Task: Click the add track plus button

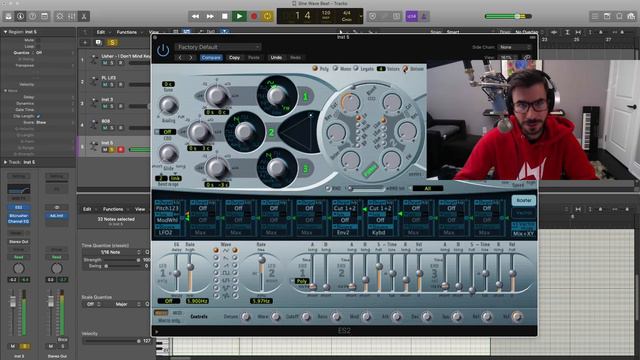Action: click(x=85, y=42)
